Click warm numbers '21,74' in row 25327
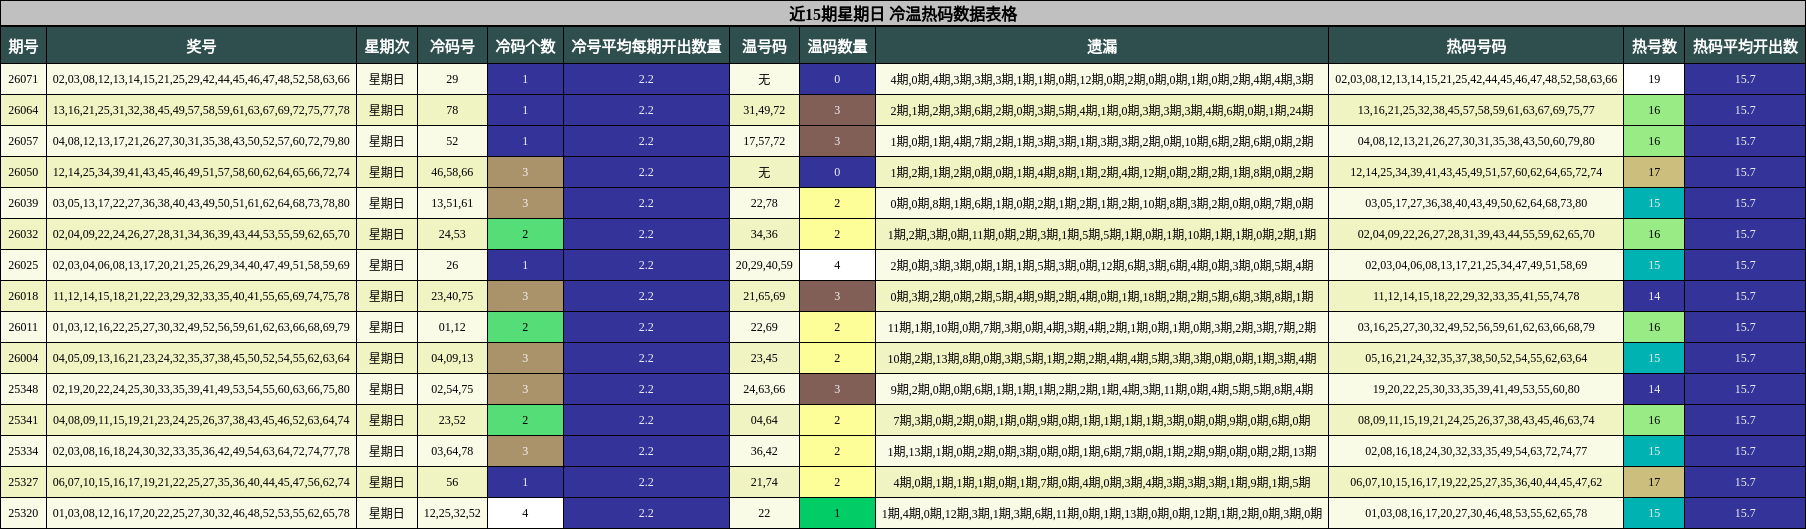 tap(764, 482)
